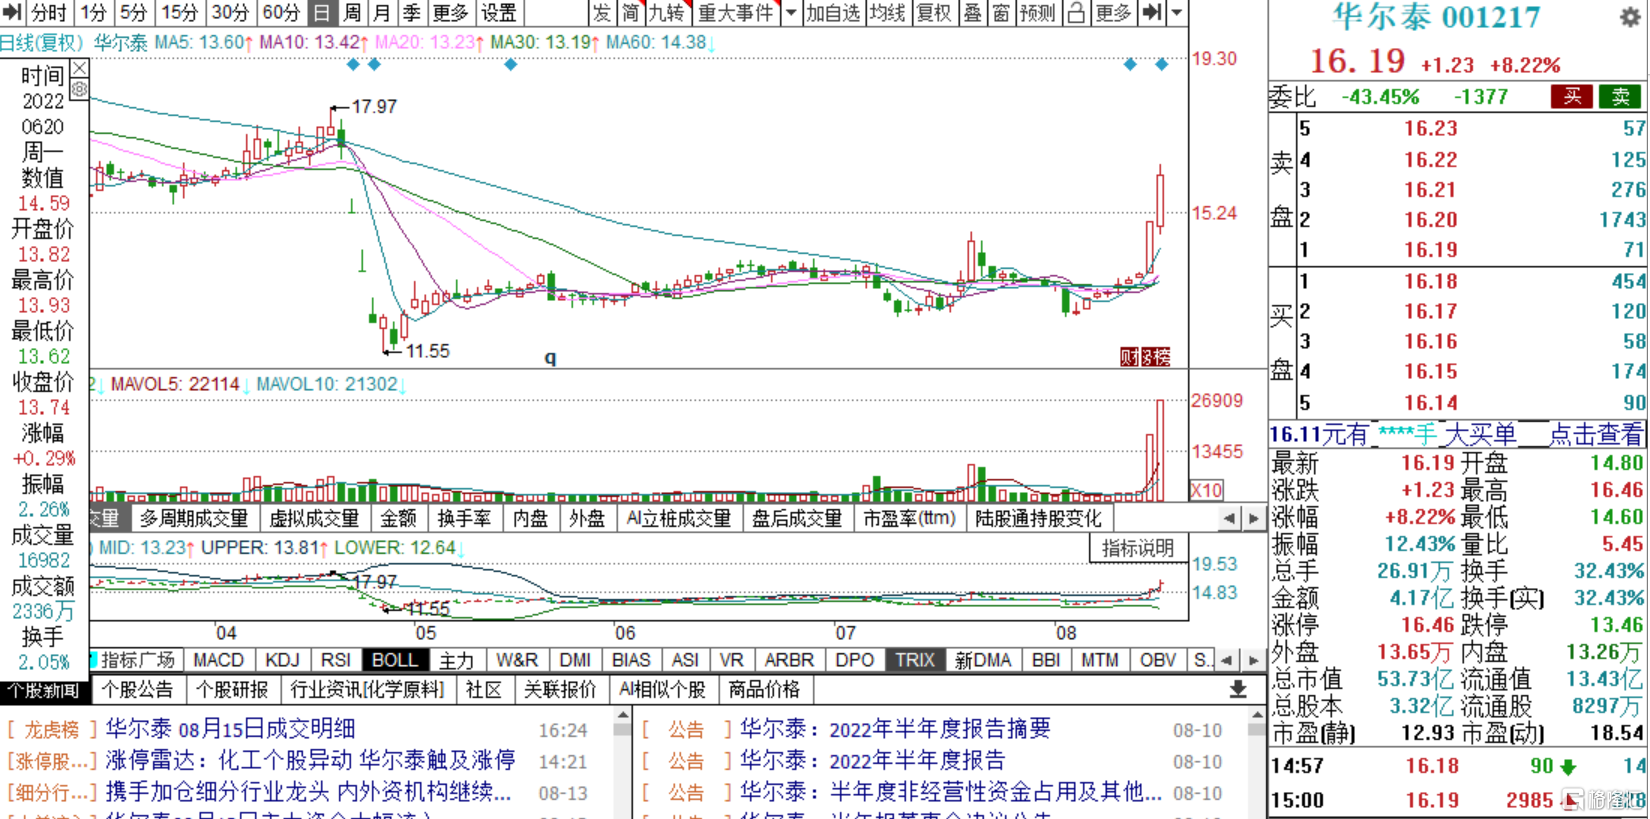Viewport: 1650px width, 819px height.
Task: Open 重大事件 major events
Action: pyautogui.click(x=736, y=13)
